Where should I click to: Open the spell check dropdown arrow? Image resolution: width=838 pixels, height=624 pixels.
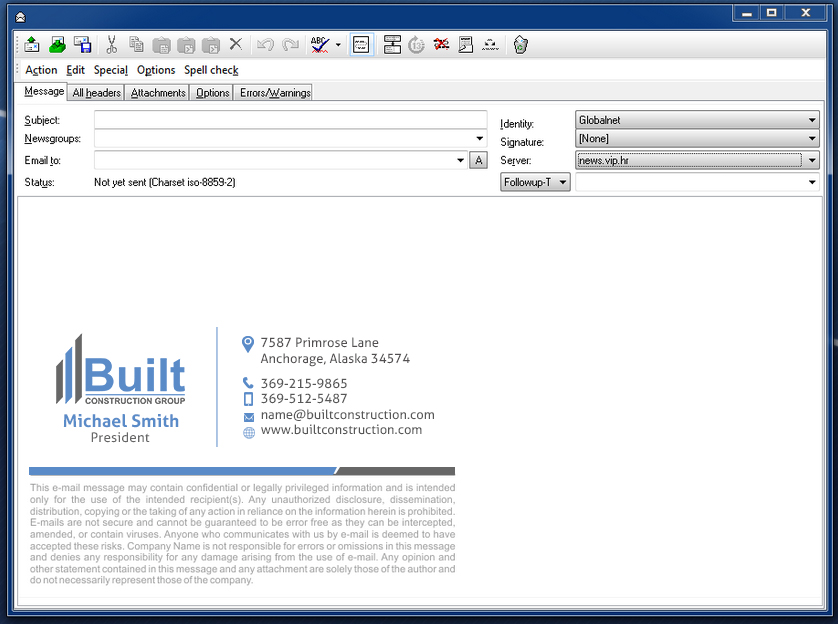[338, 45]
